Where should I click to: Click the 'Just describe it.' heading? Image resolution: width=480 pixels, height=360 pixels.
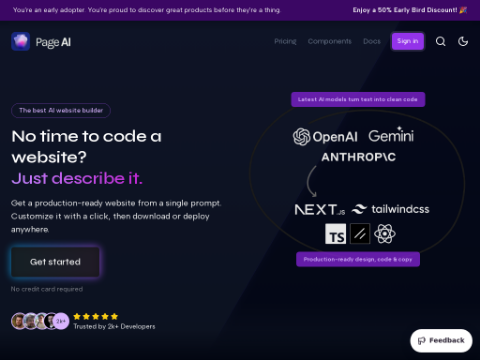click(x=77, y=178)
